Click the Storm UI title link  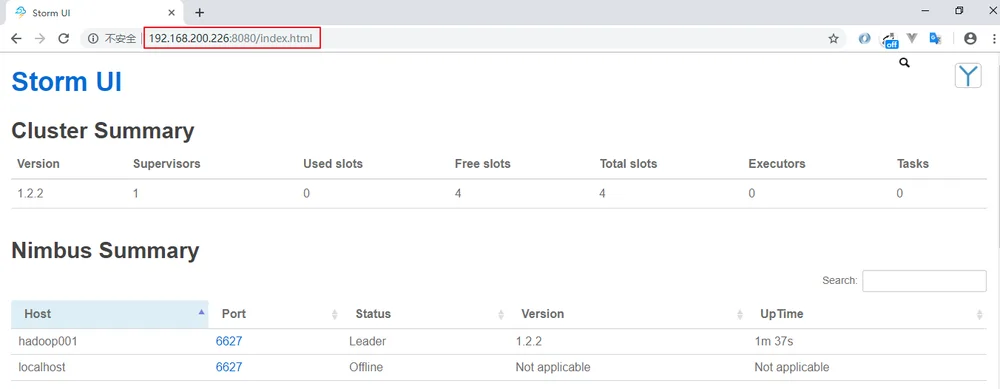tap(66, 82)
